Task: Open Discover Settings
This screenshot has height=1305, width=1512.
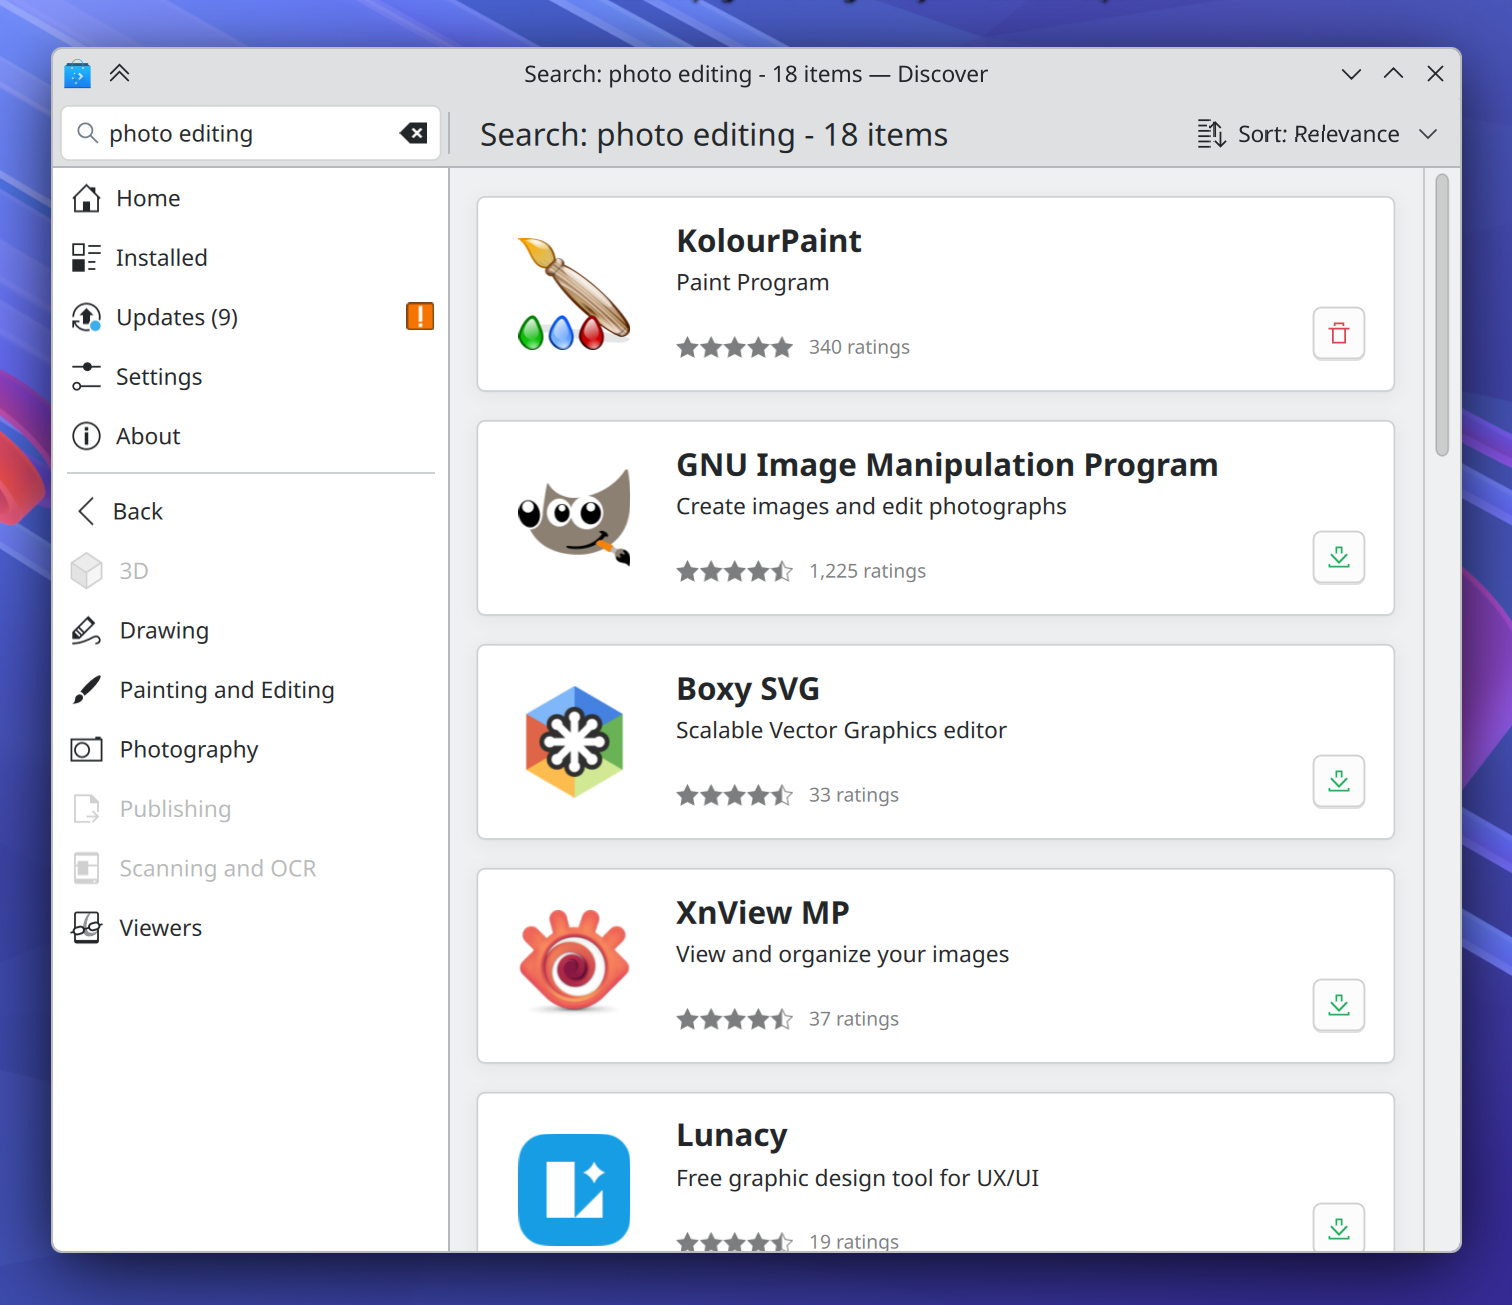Action: tap(158, 377)
